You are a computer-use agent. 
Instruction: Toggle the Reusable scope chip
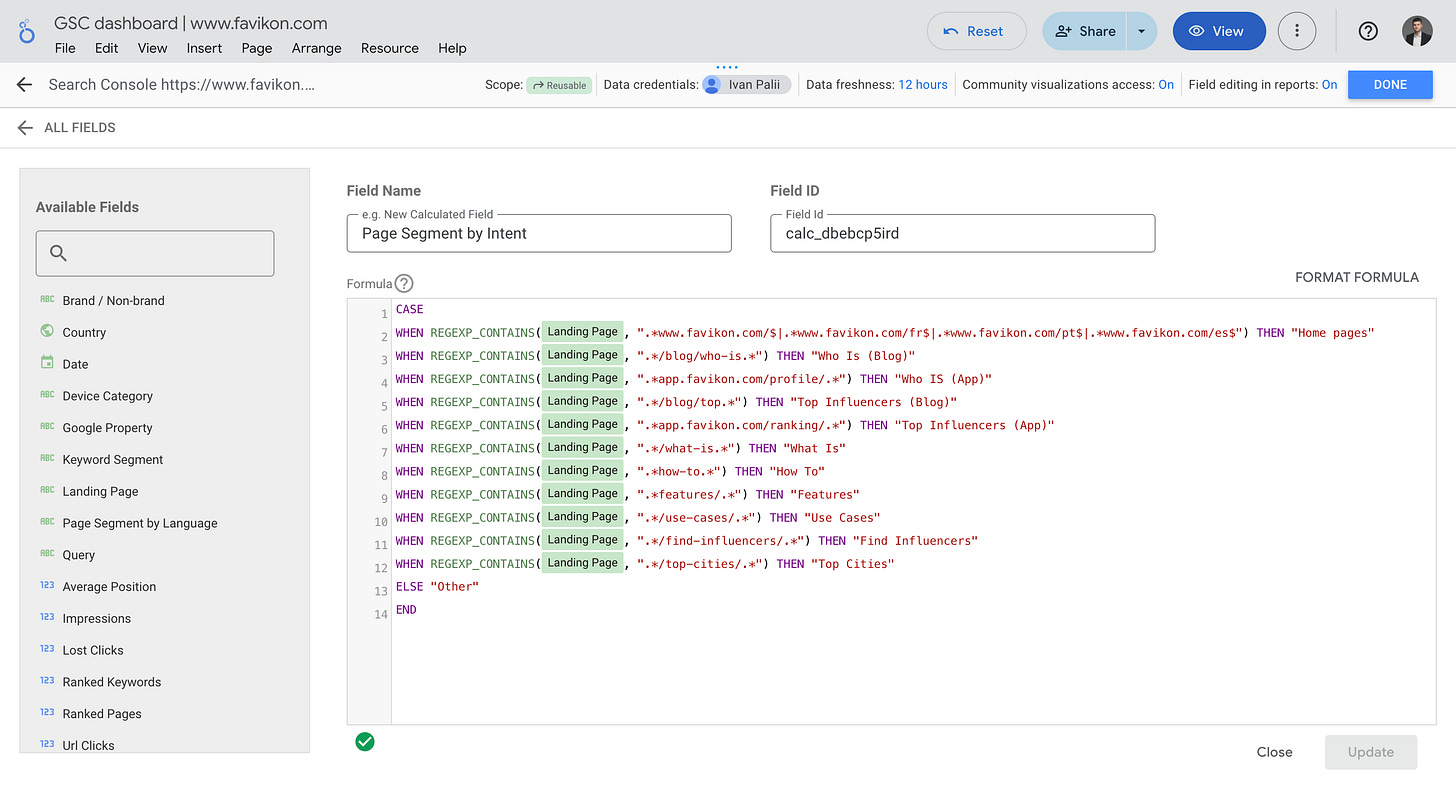tap(559, 85)
